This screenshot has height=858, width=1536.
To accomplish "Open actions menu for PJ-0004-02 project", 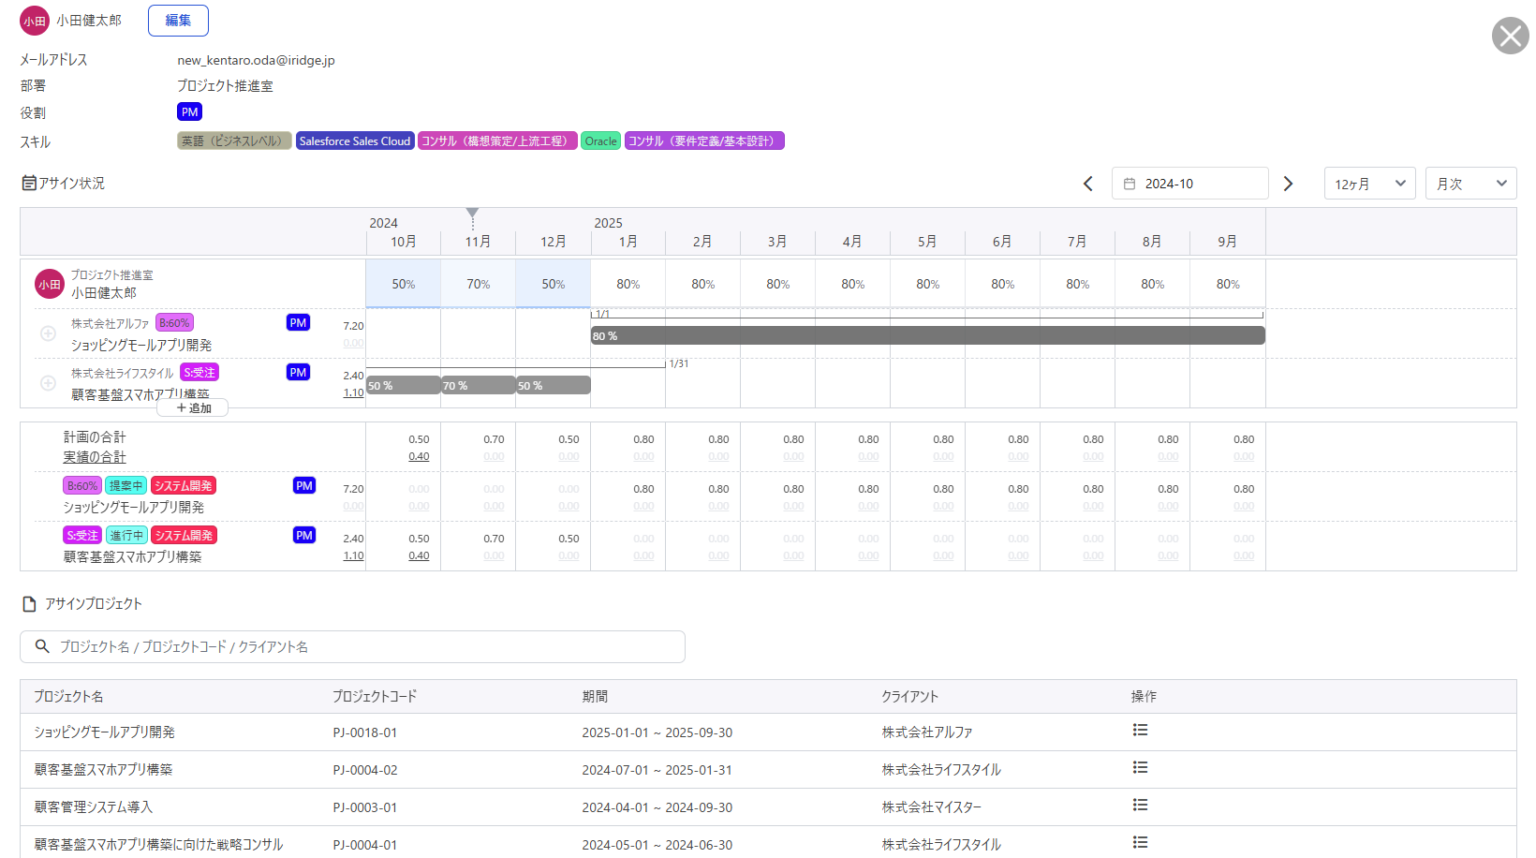I will point(1140,768).
